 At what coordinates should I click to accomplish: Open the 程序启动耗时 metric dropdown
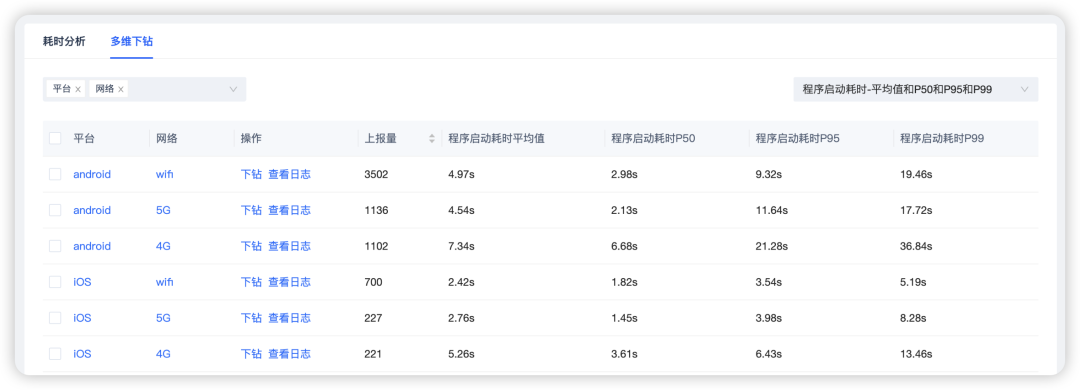pyautogui.click(x=915, y=89)
